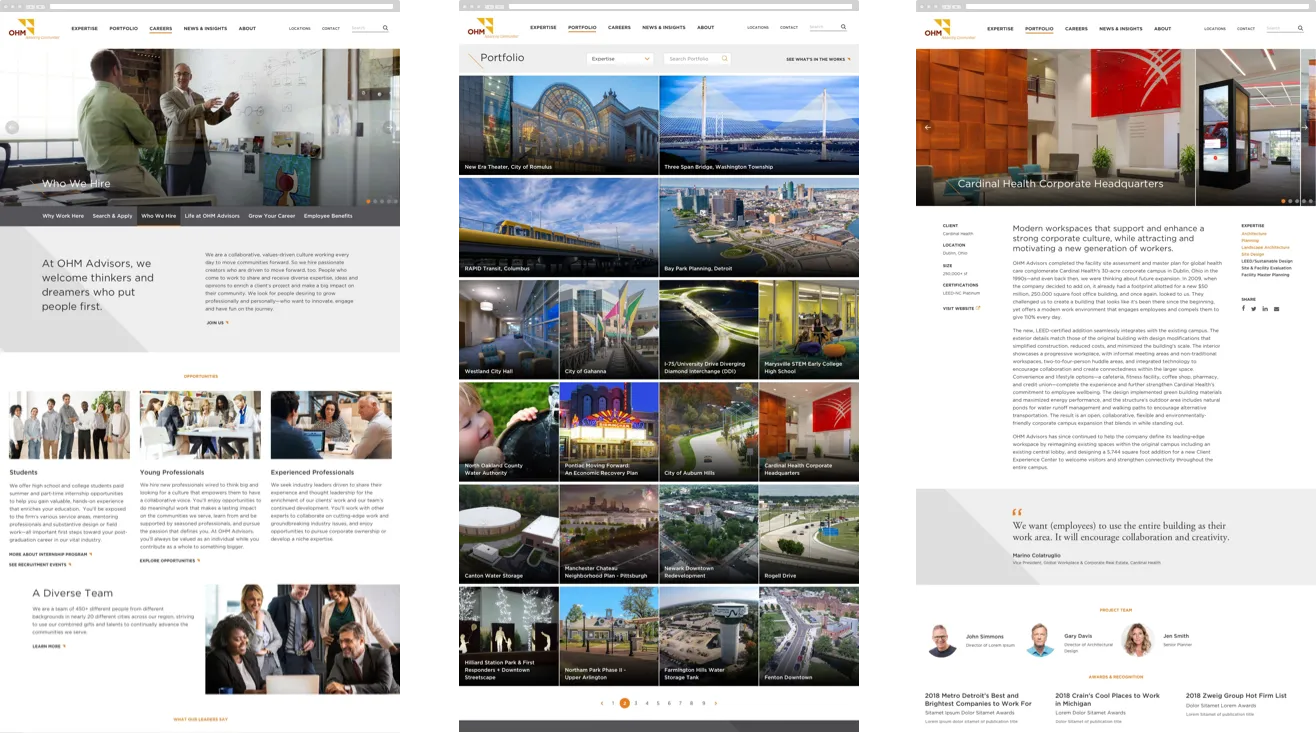Show the next Cardinal Health hero image
The image size is (1316, 733).
(x=1306, y=127)
